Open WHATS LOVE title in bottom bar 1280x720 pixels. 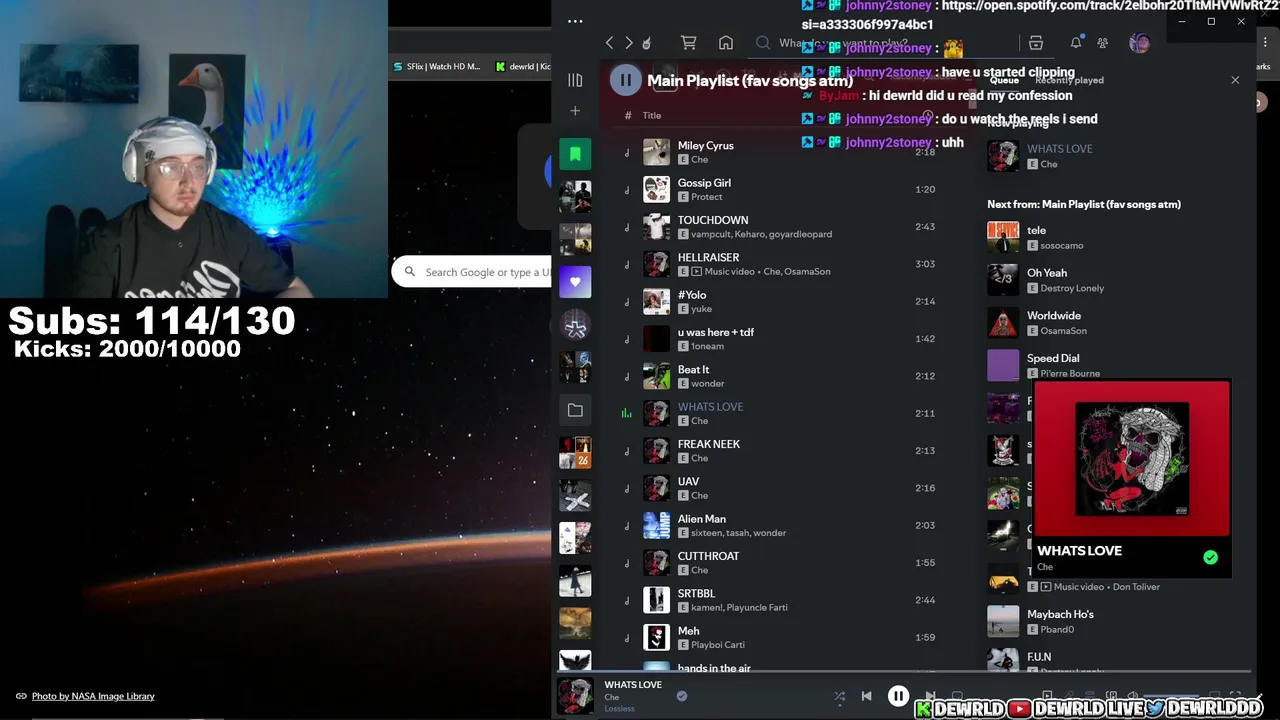(633, 685)
